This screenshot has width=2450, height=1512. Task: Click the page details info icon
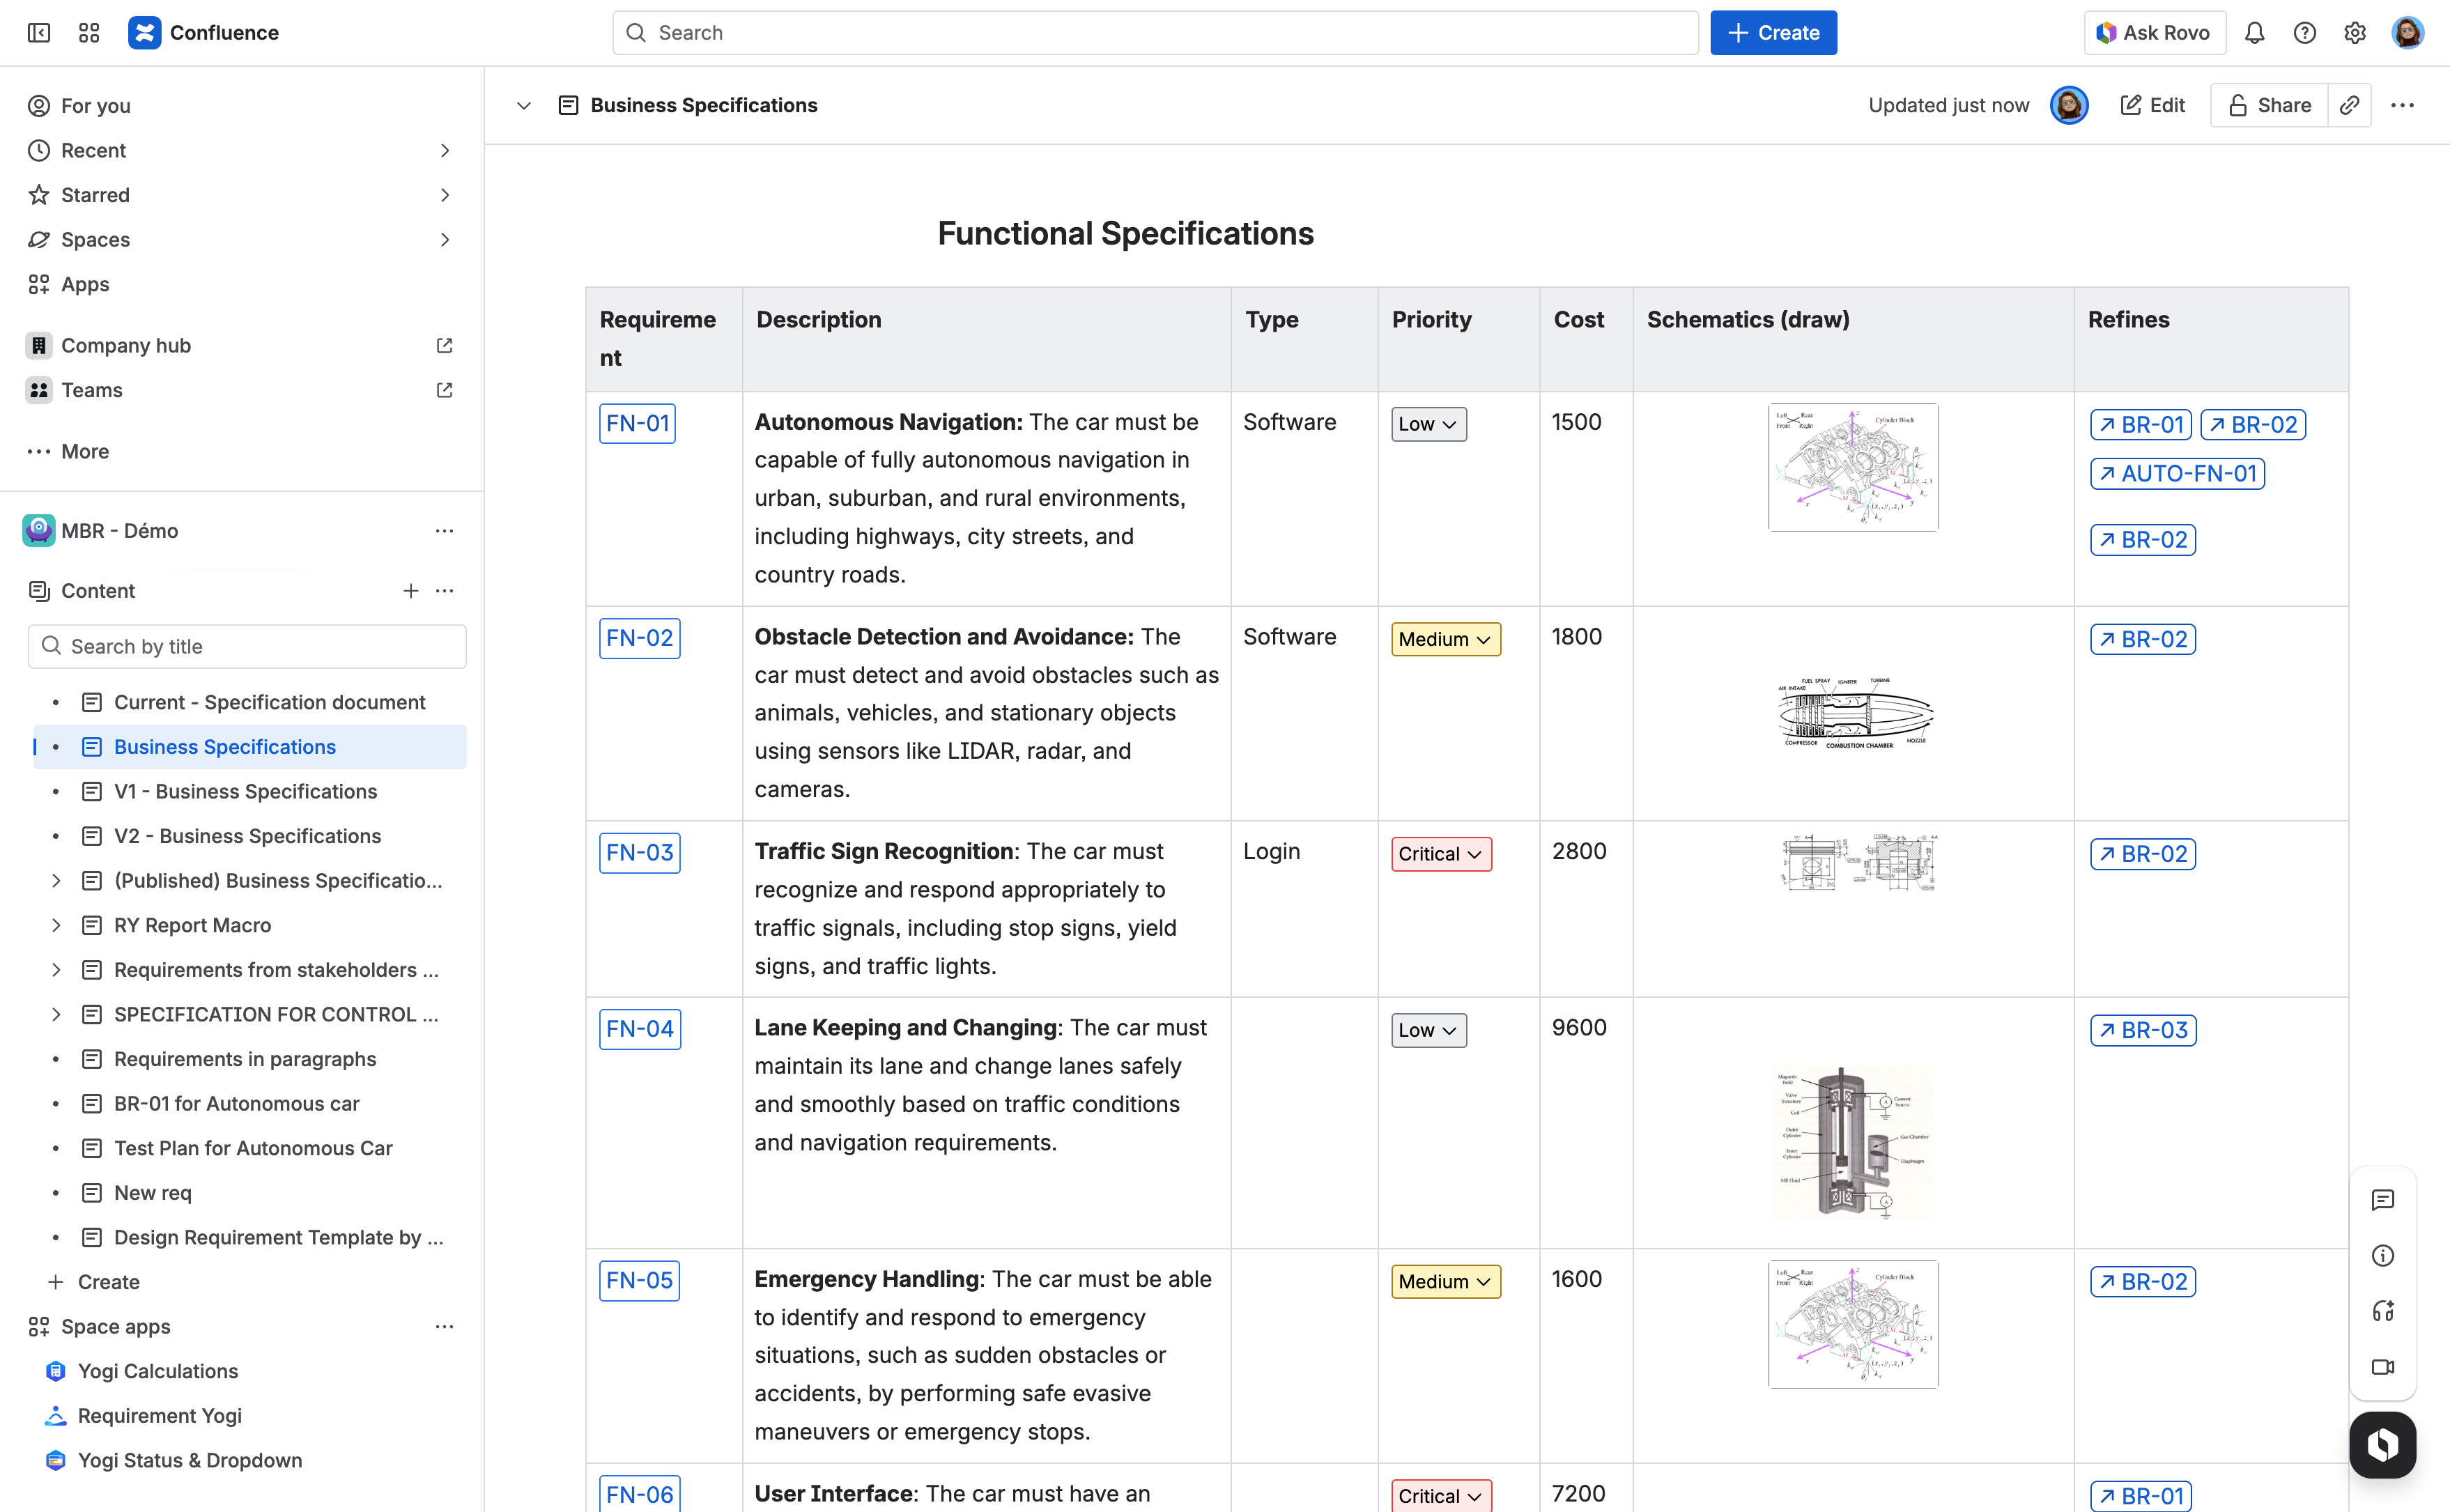(2382, 1256)
